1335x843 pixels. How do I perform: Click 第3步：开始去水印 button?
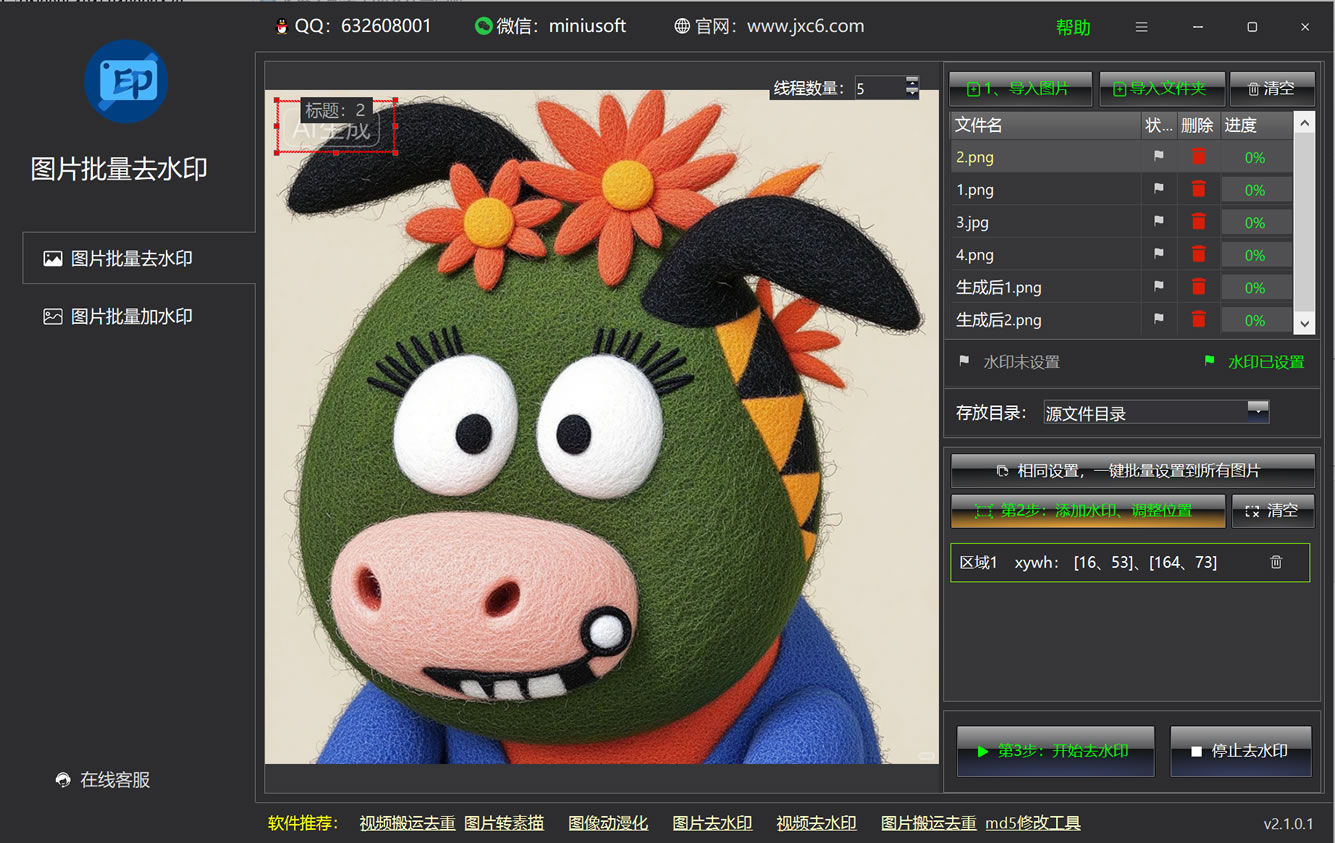coord(1055,751)
